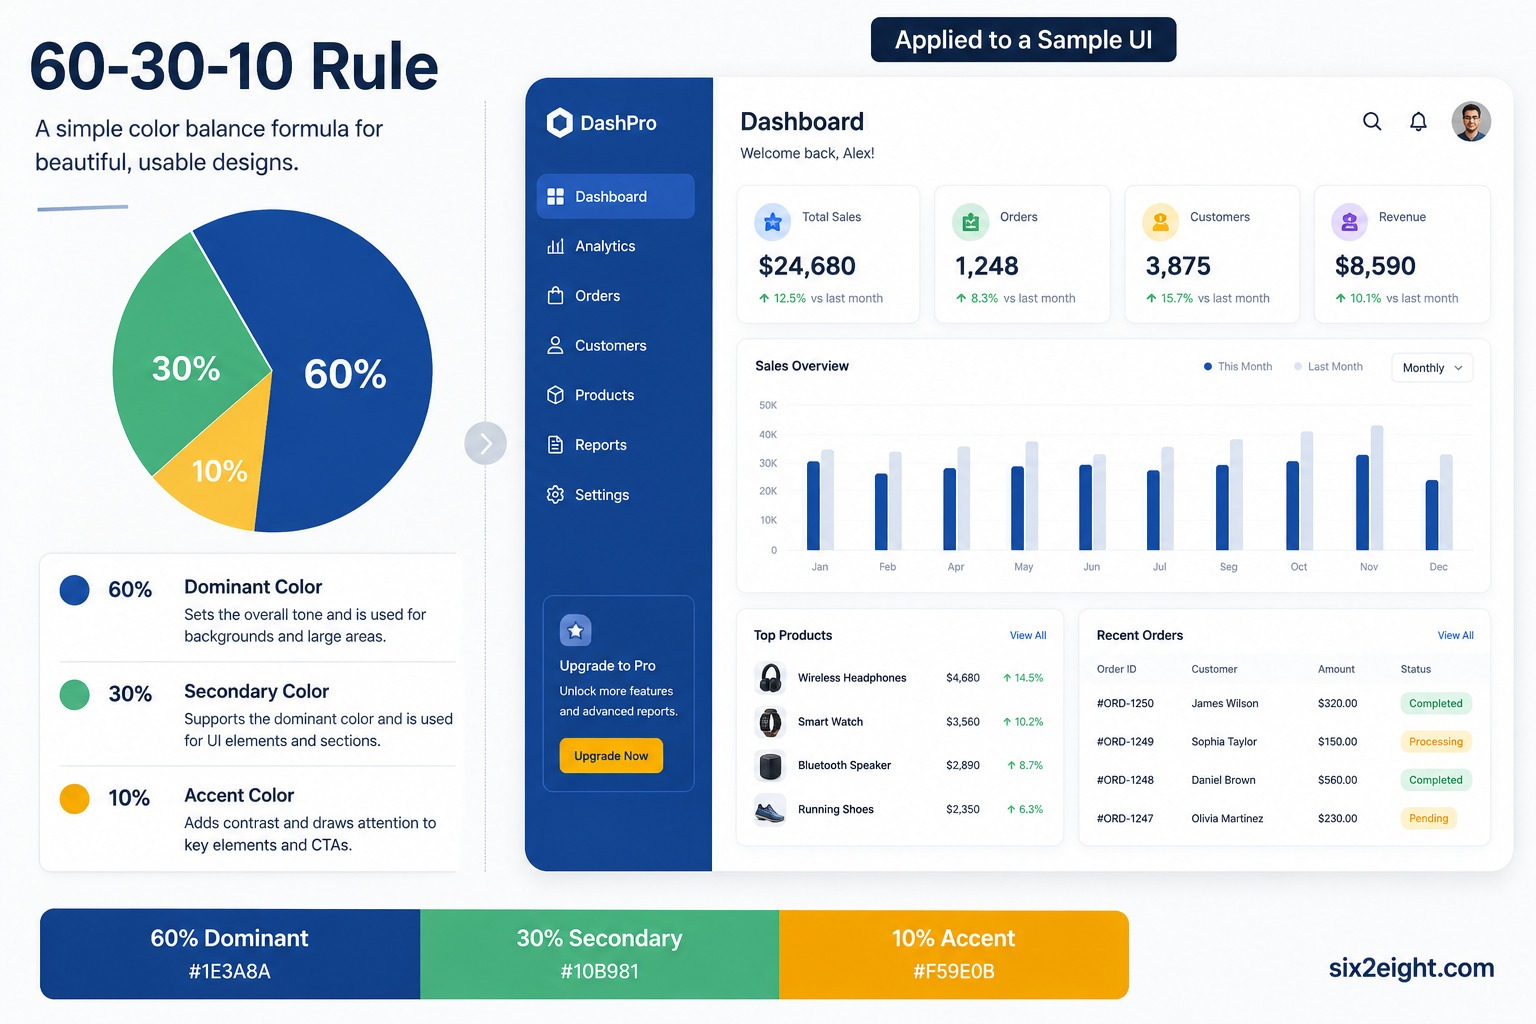Image resolution: width=1536 pixels, height=1024 pixels.
Task: Click the 30% green pie slice
Action: click(186, 368)
